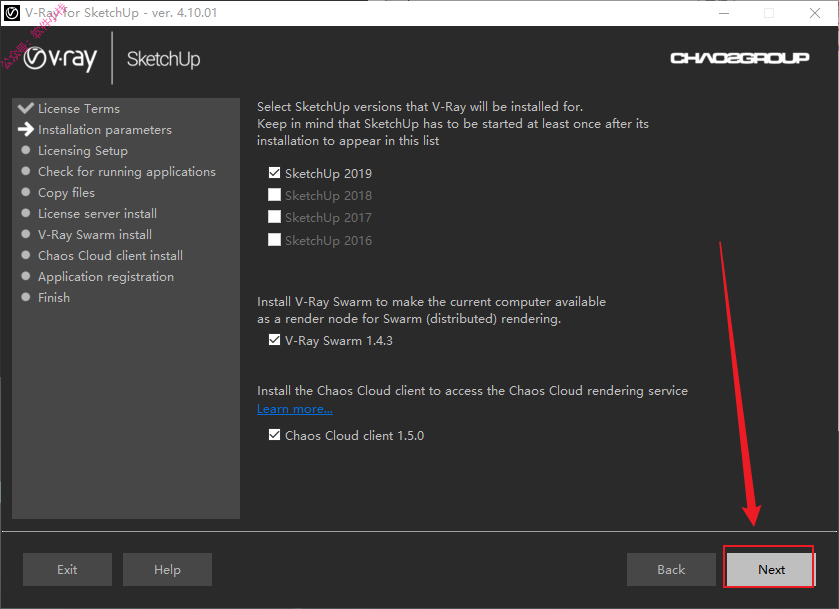Image resolution: width=839 pixels, height=609 pixels.
Task: Select the Installation parameters step
Action: coord(105,130)
